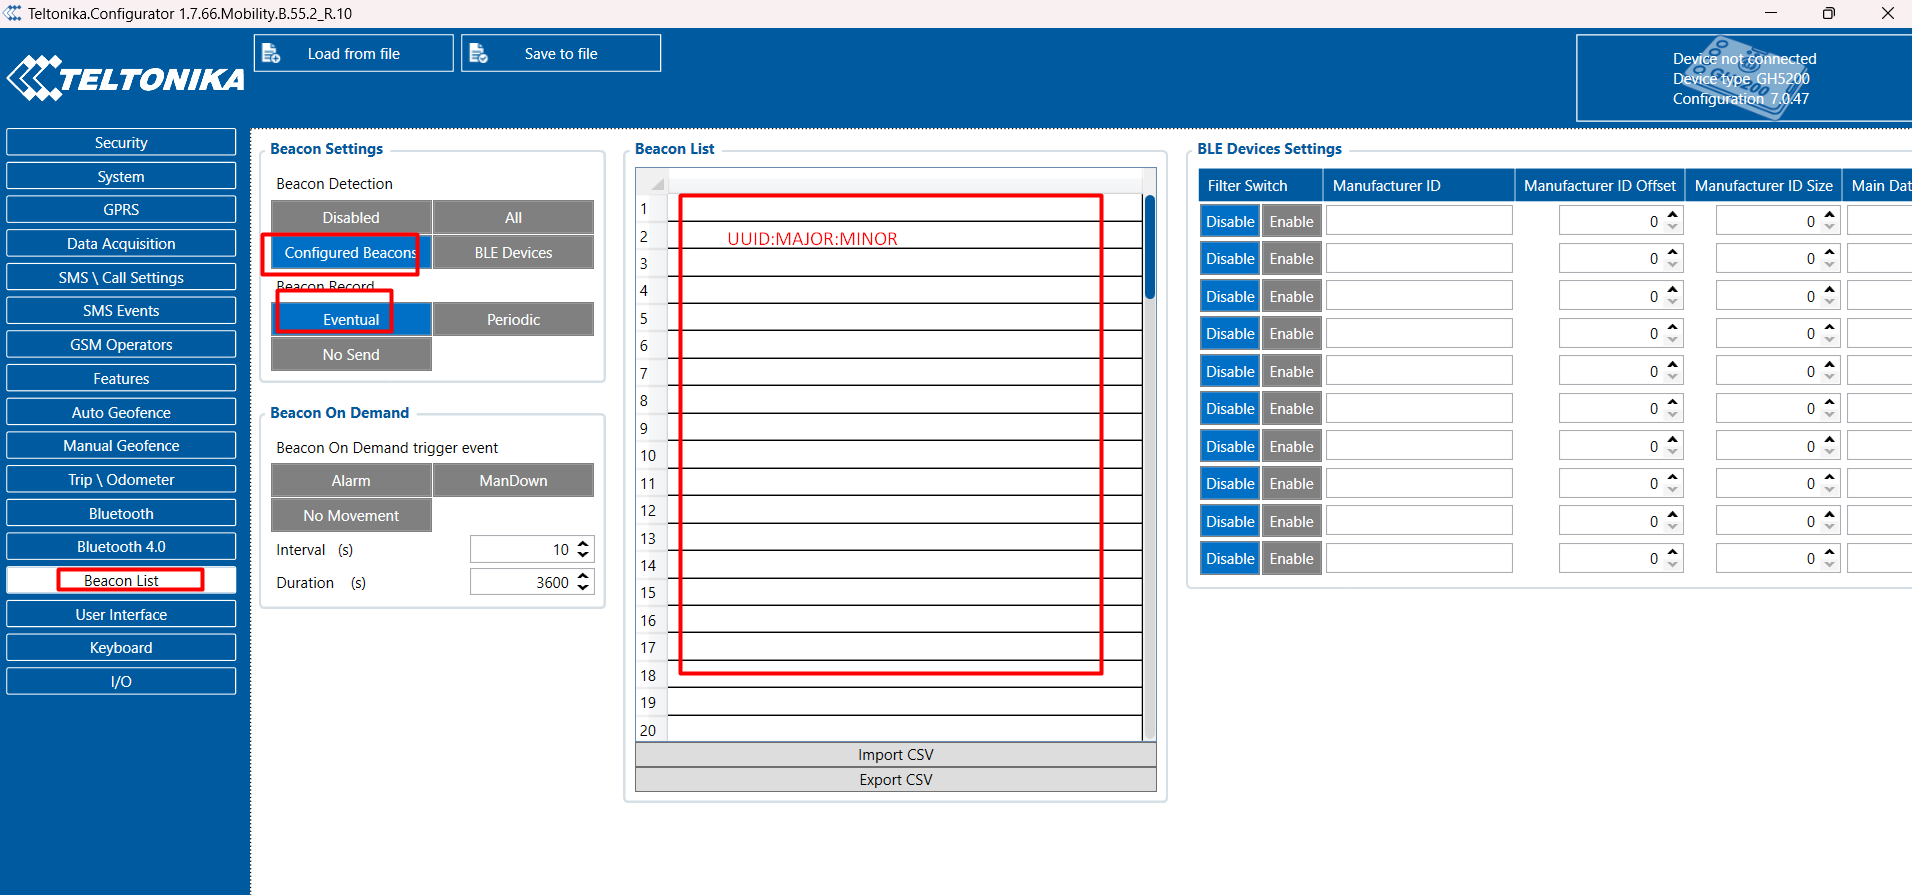Set Beacon Detection to All

[513, 217]
